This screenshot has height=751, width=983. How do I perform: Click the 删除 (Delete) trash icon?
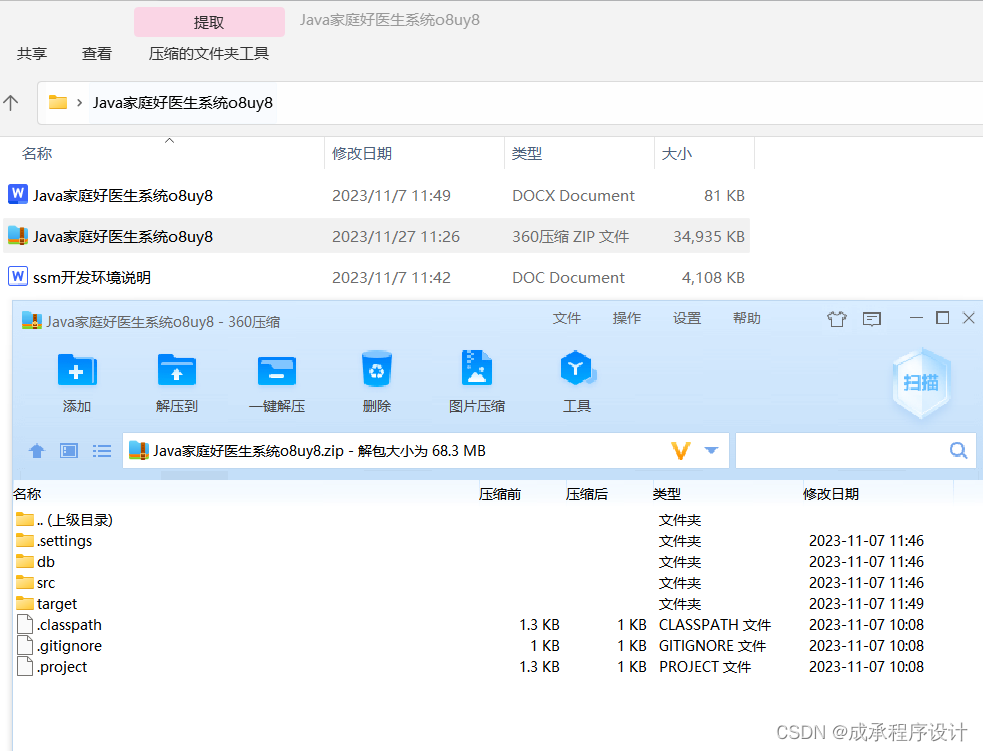(377, 369)
